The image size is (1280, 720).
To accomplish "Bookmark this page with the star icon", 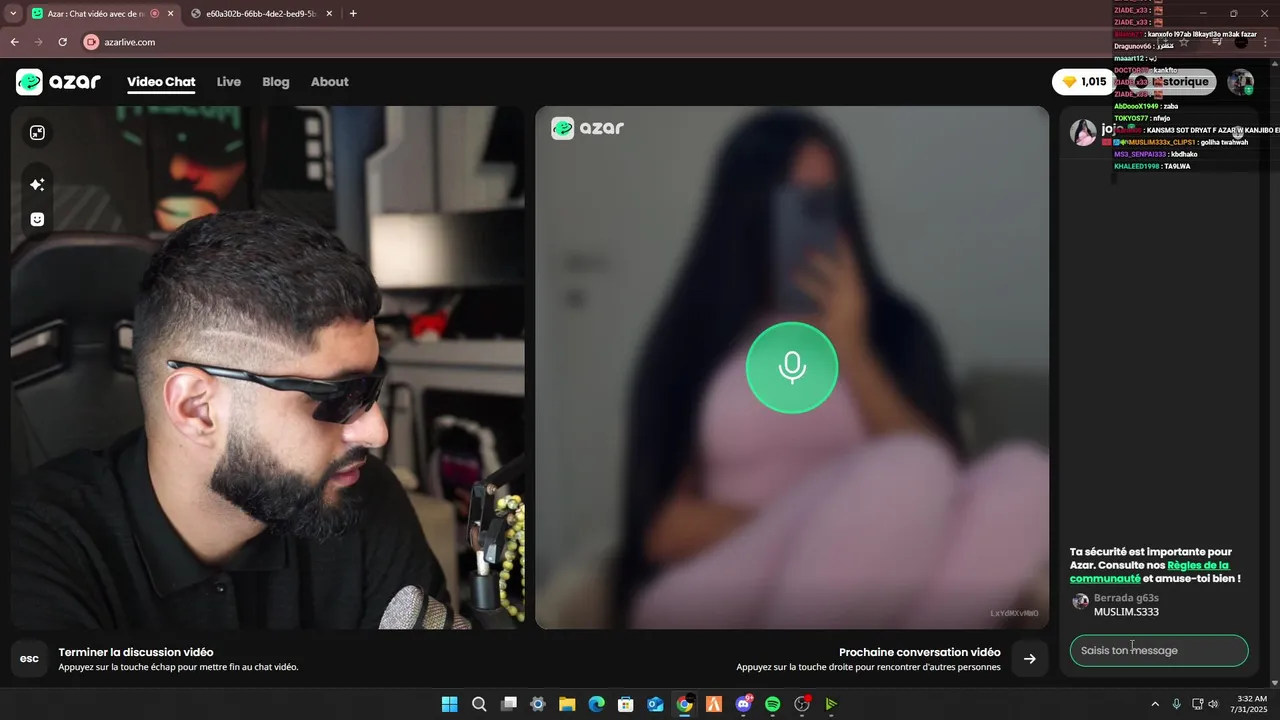I will pos(1184,42).
